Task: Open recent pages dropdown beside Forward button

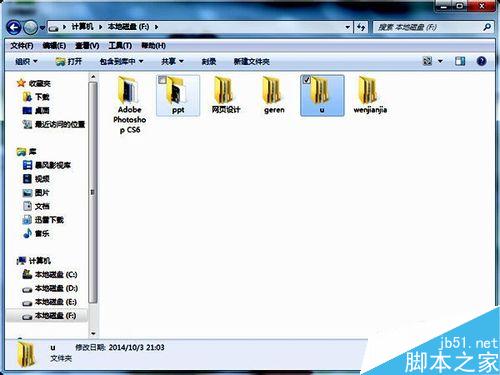Action: tap(42, 28)
